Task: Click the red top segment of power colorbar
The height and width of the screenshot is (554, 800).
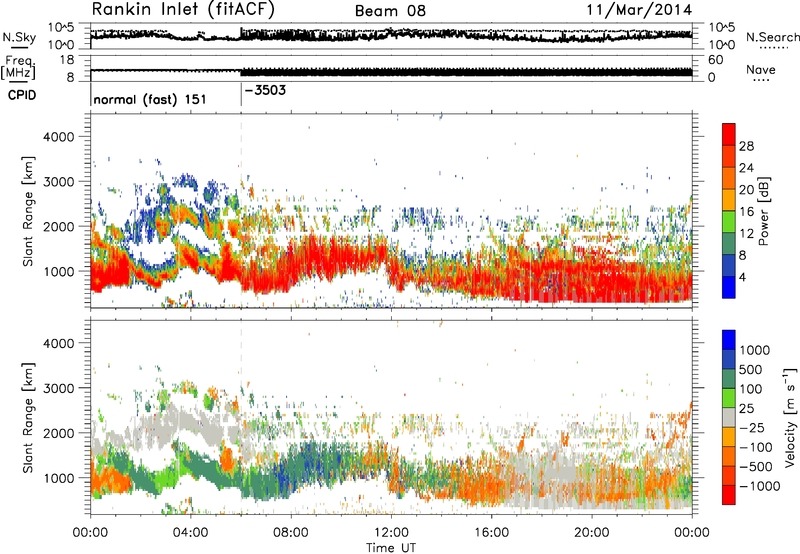Action: pos(729,134)
